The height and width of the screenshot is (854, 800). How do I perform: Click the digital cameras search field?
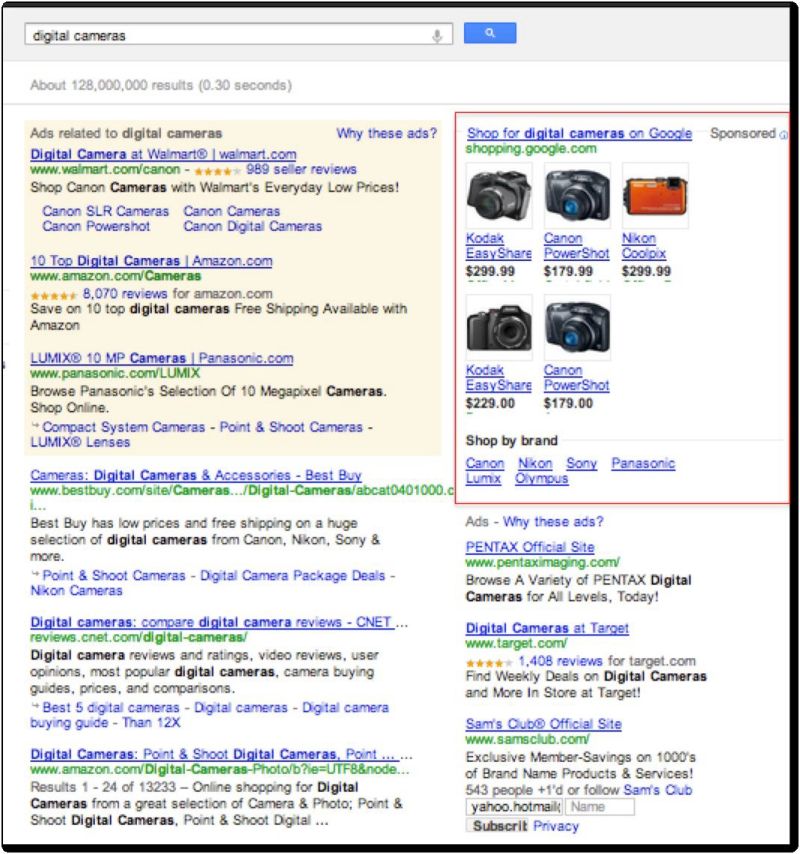coord(200,32)
